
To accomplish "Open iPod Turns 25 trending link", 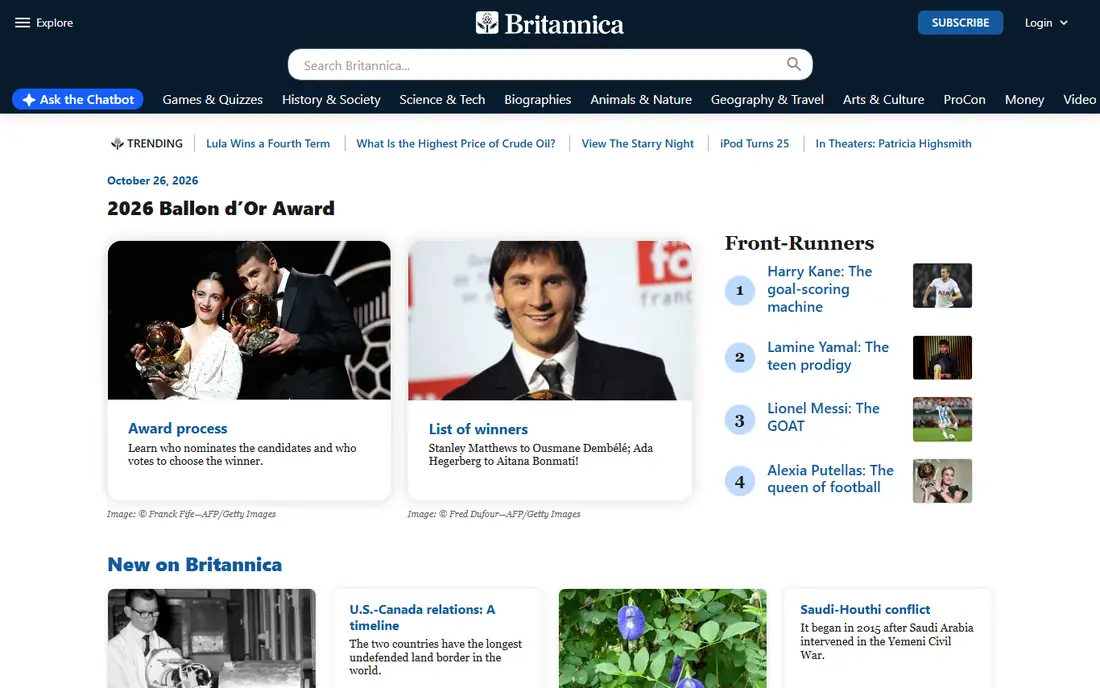I will (754, 144).
